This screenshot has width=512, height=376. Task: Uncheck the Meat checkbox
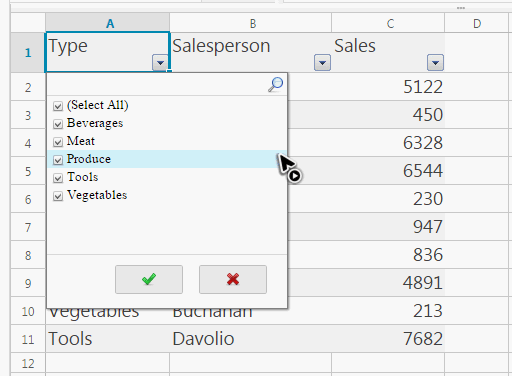[x=58, y=142]
